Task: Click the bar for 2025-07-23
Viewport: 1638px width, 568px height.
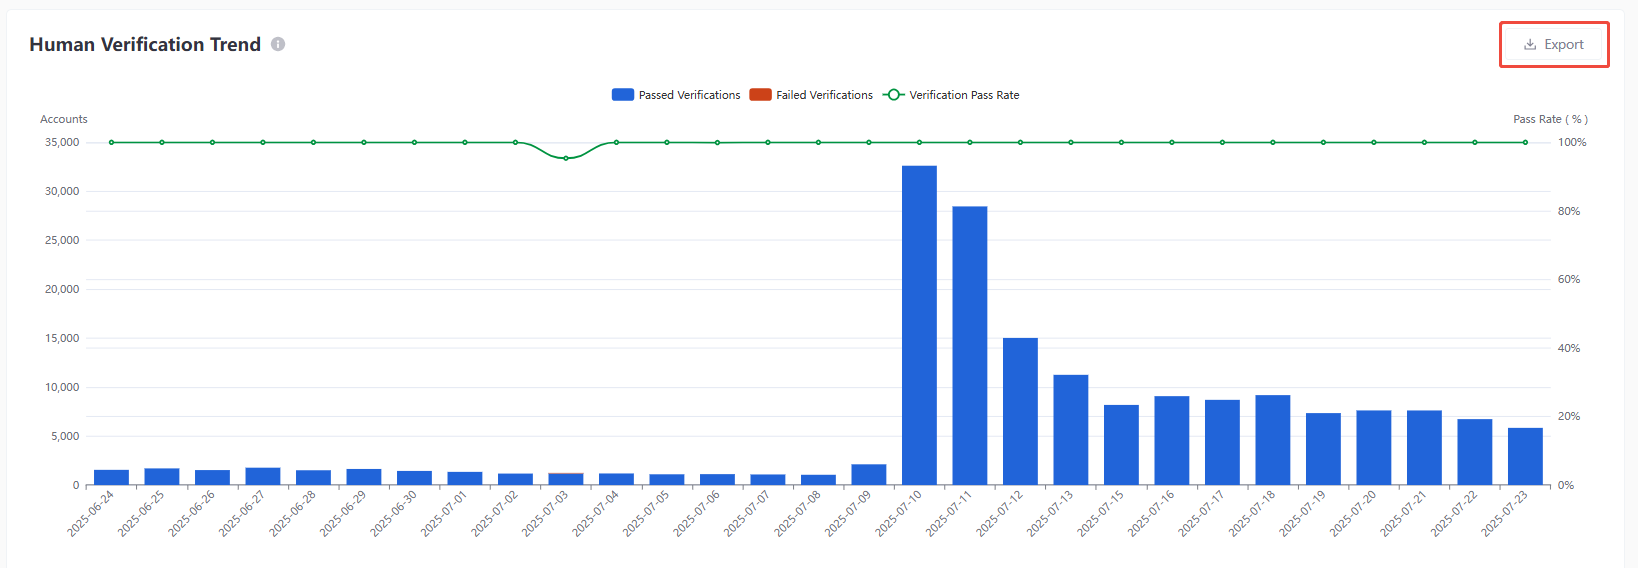Action: coord(1525,456)
